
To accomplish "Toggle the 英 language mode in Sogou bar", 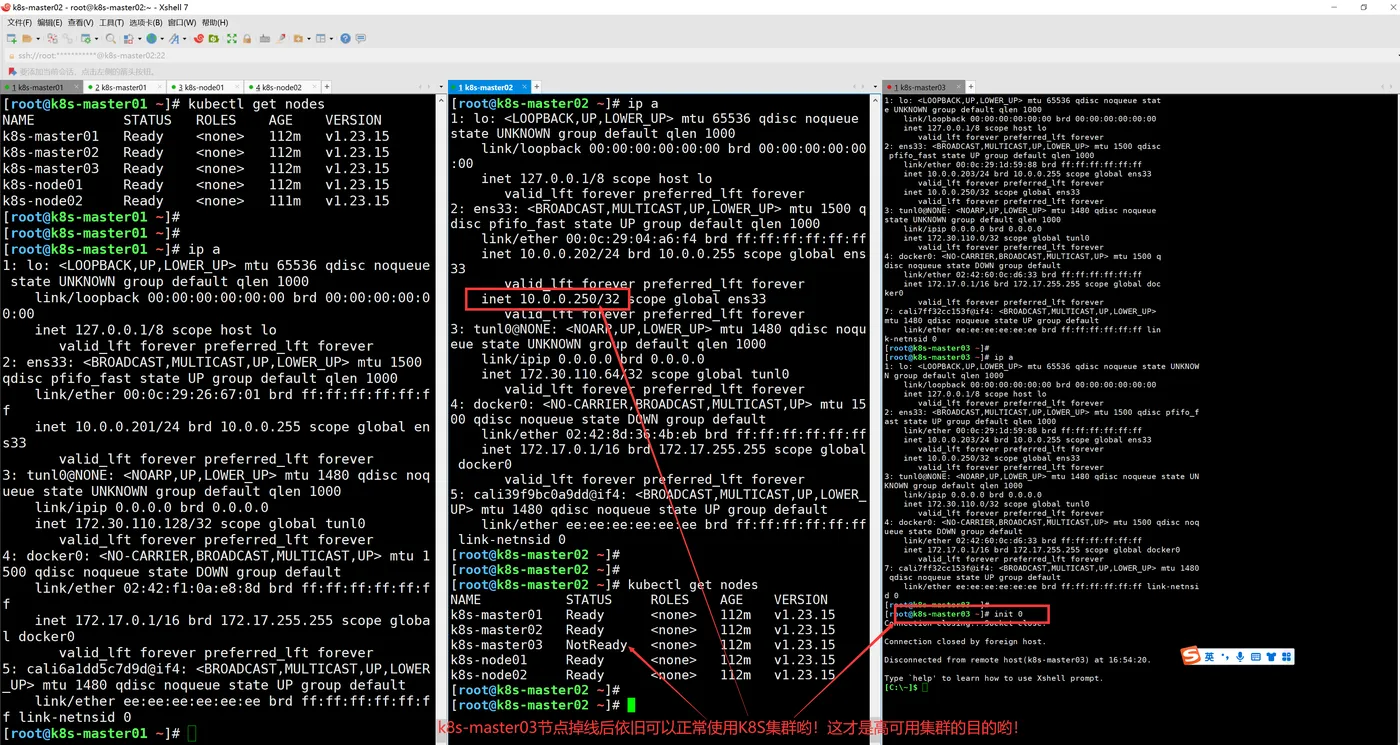I will click(x=1210, y=656).
